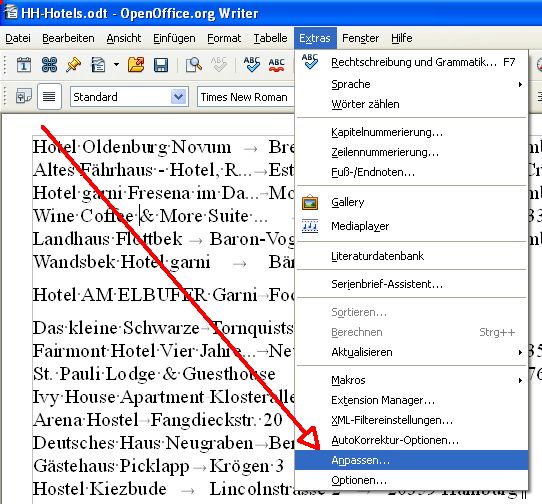Open AutoKorrektur-Optionen
Image resolution: width=542 pixels, height=504 pixels.
411,440
